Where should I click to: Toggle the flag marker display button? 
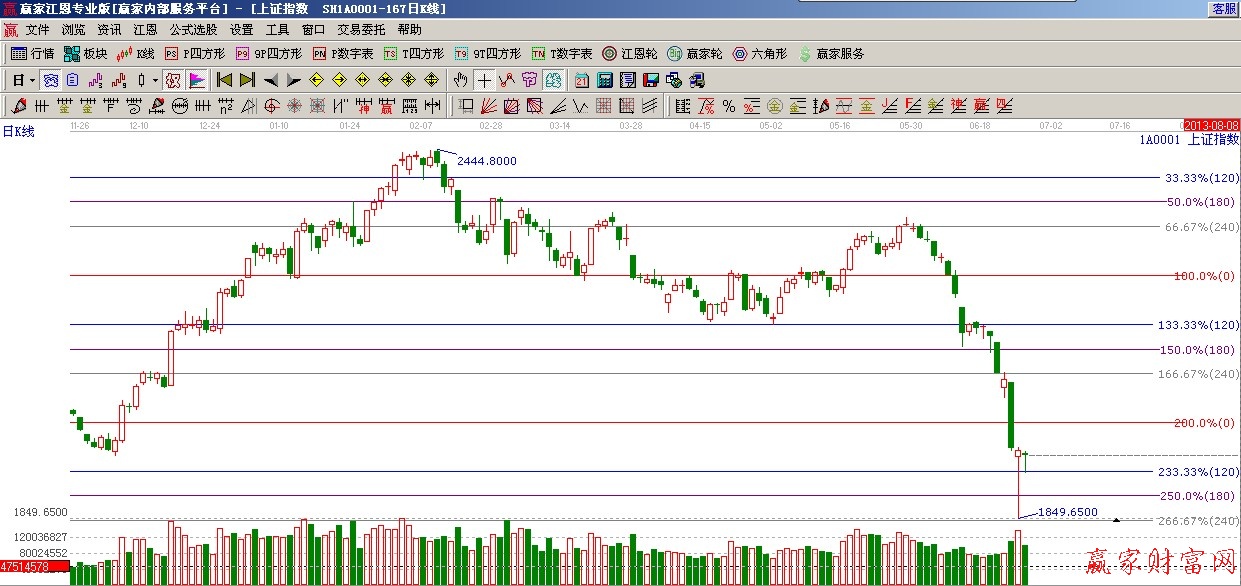197,80
